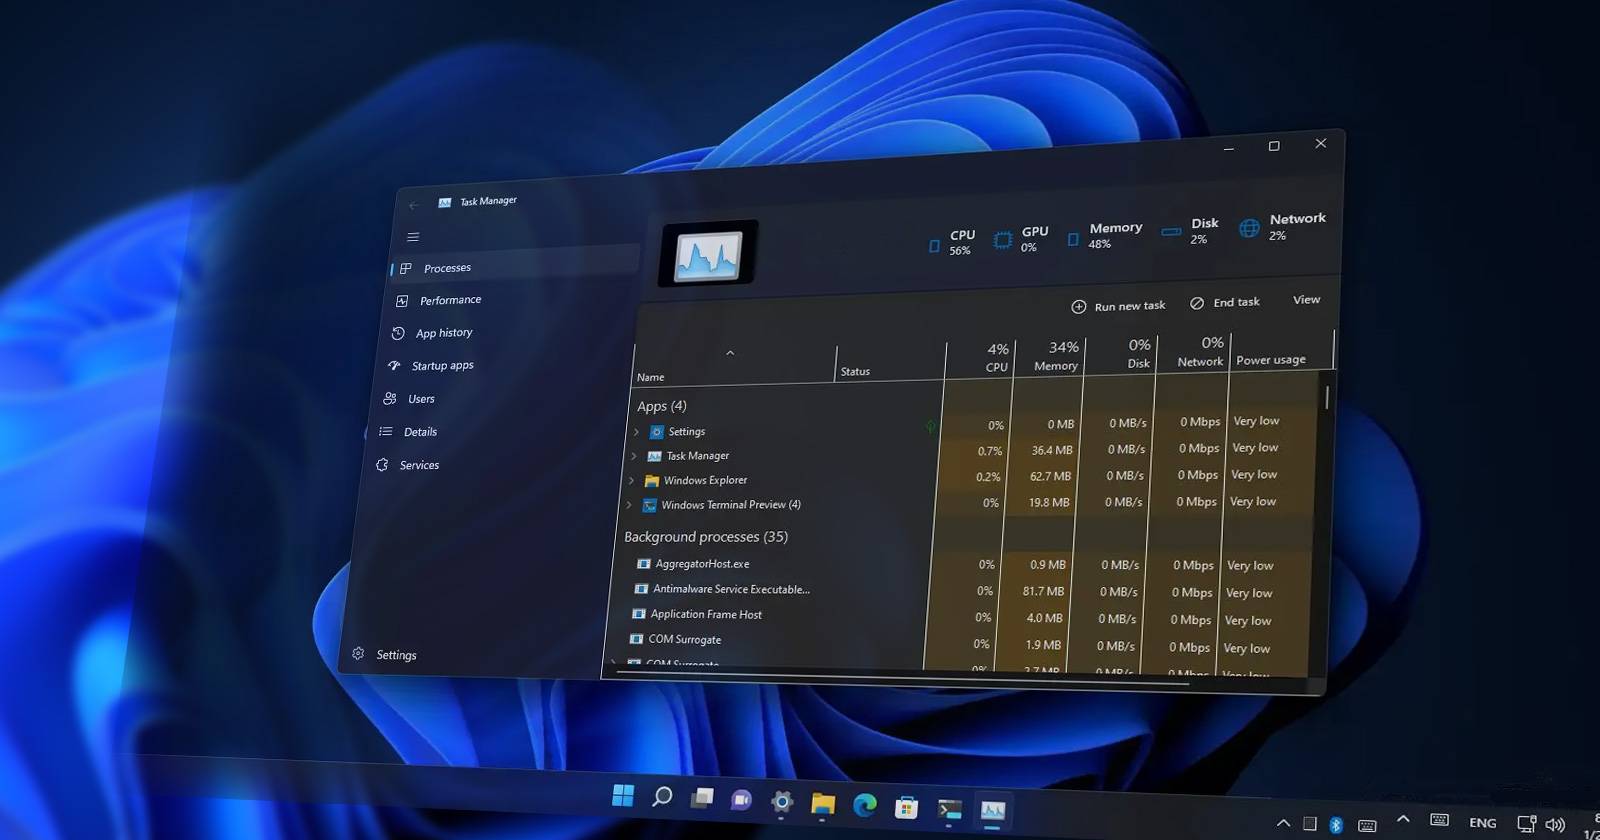Open Microsoft Edge from the taskbar
The height and width of the screenshot is (840, 1600).
point(865,805)
